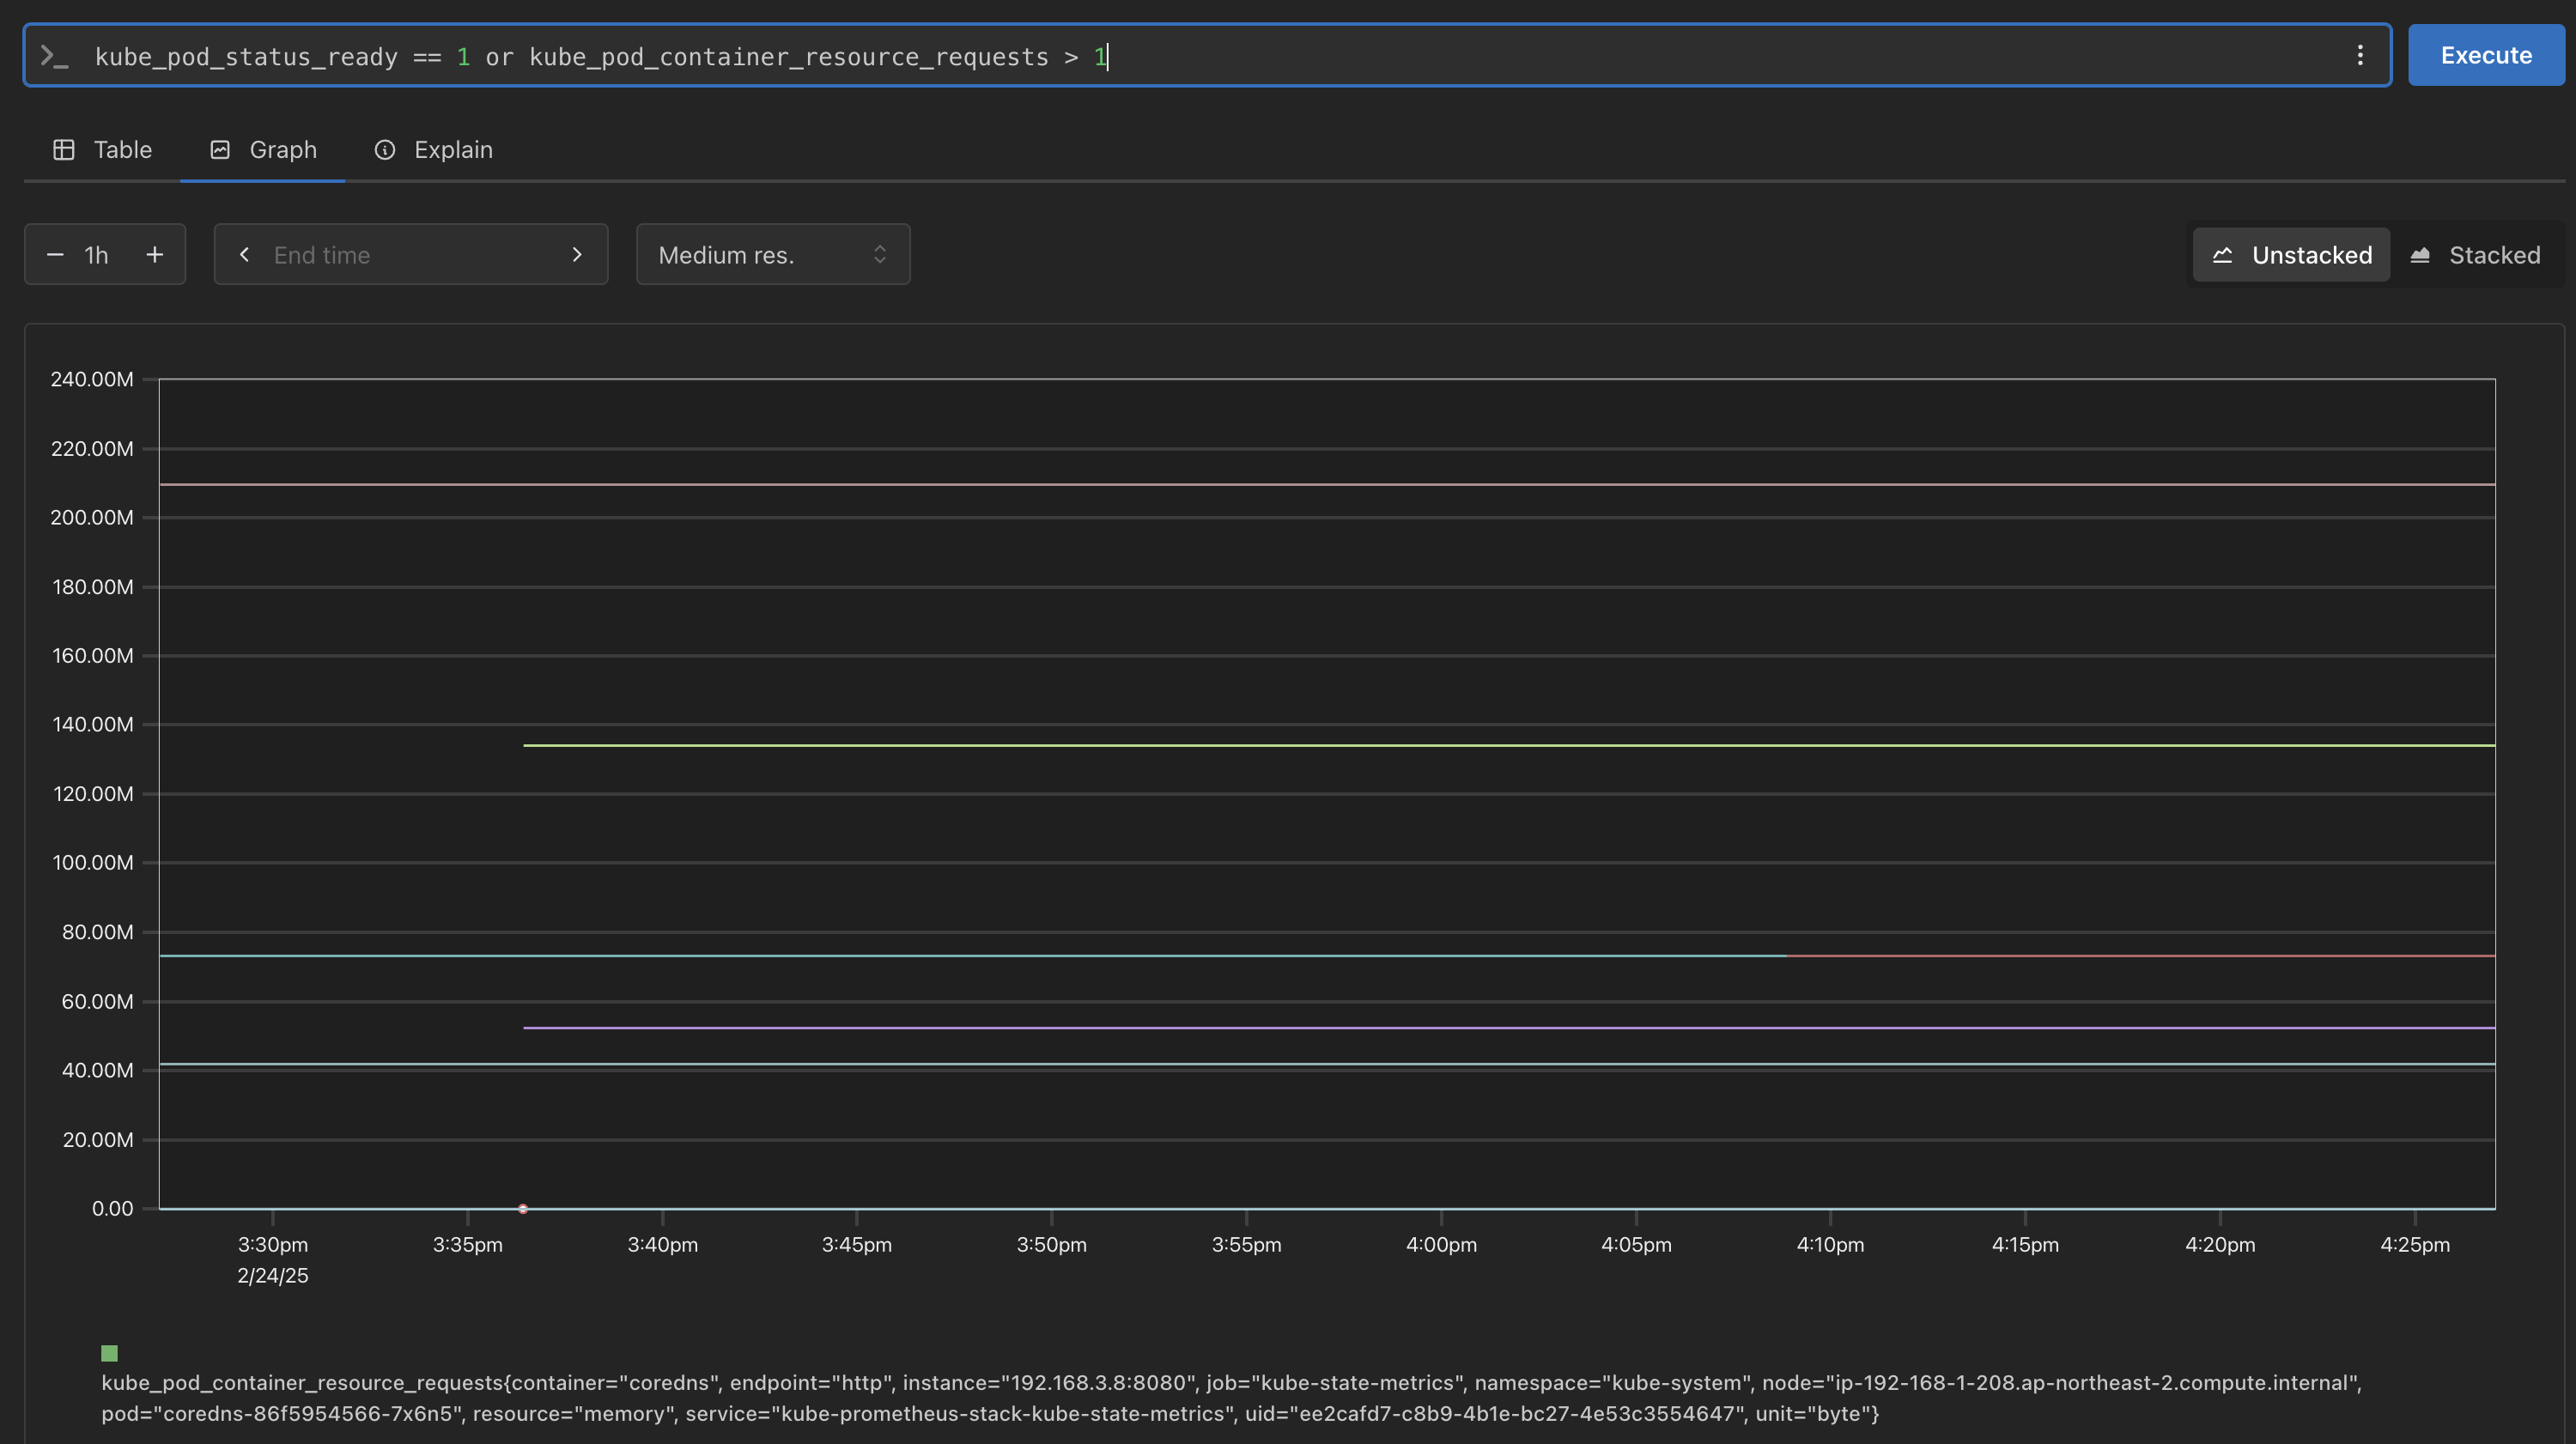The width and height of the screenshot is (2576, 1444).
Task: Move the end time backward with left chevron
Action: pyautogui.click(x=244, y=255)
